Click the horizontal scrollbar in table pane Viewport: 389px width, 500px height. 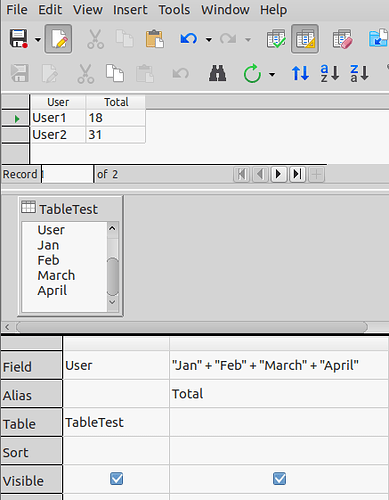[x=192, y=327]
